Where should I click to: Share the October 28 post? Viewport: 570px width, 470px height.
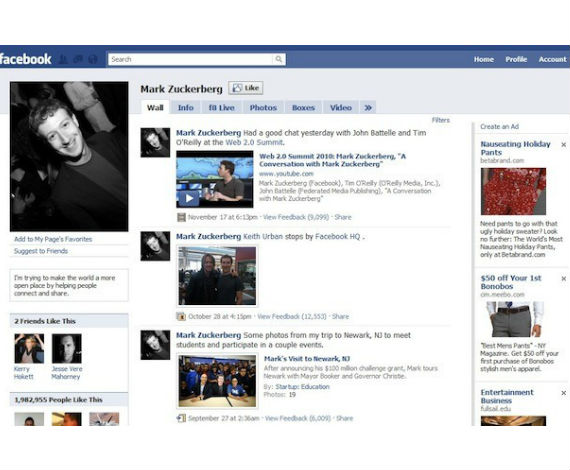(x=340, y=317)
